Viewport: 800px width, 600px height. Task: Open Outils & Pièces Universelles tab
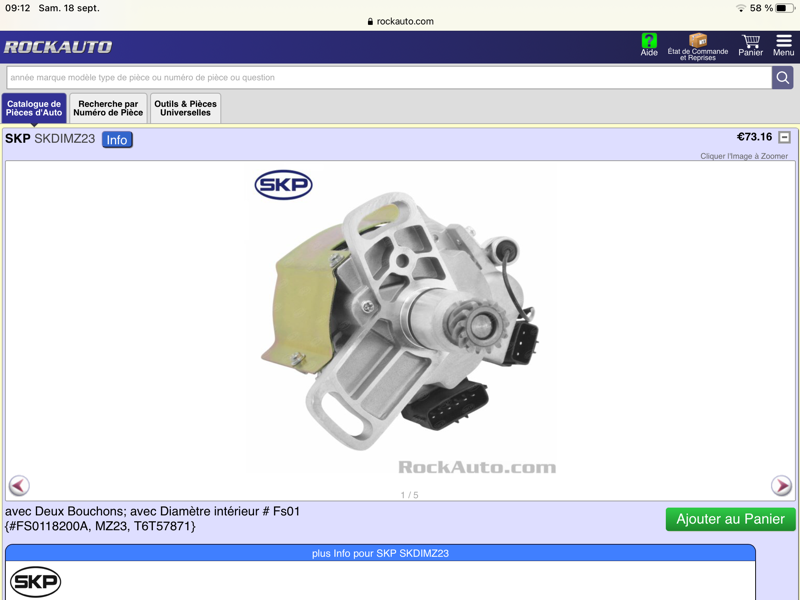[x=185, y=108]
